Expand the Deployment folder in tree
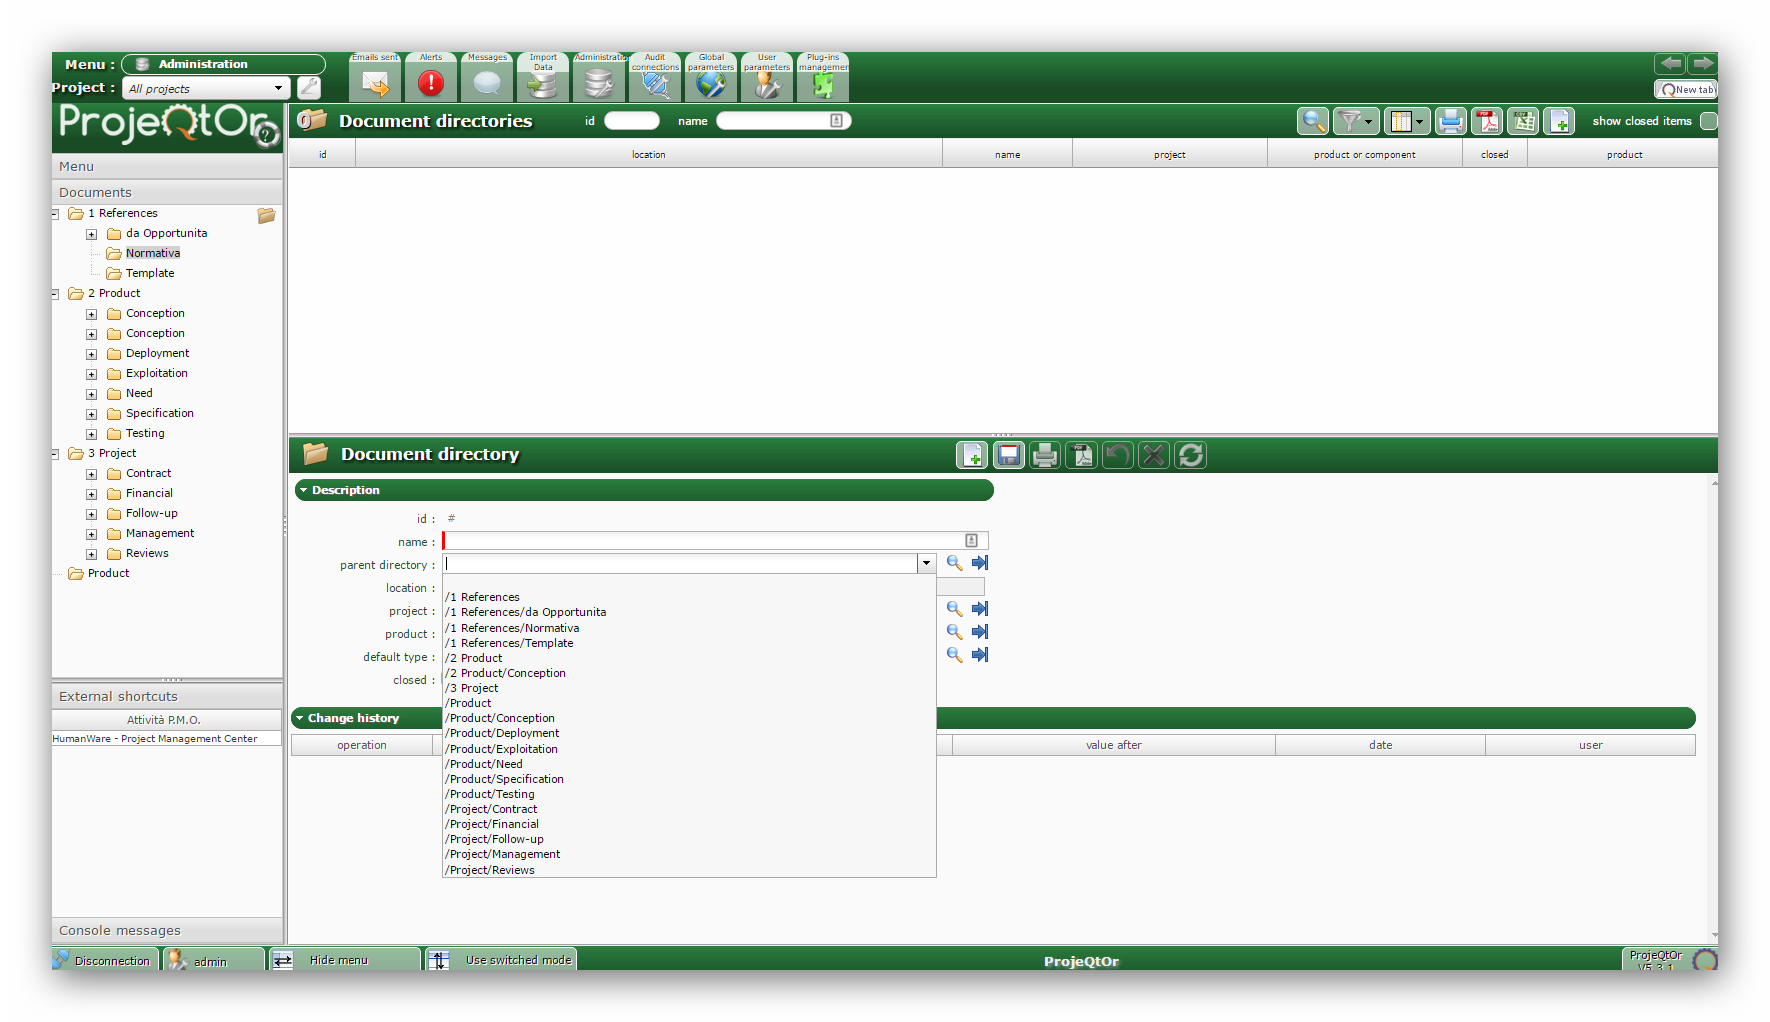1770x1022 pixels. point(91,354)
